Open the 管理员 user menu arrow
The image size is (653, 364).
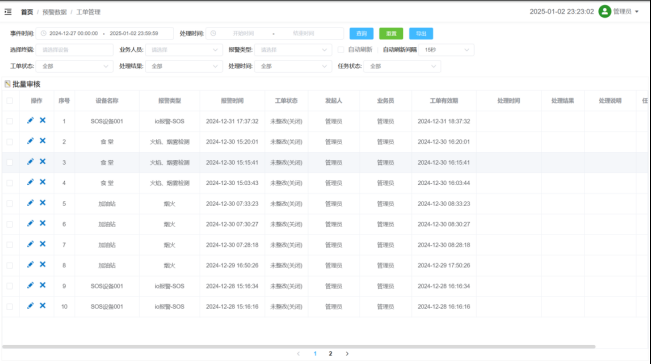(637, 12)
